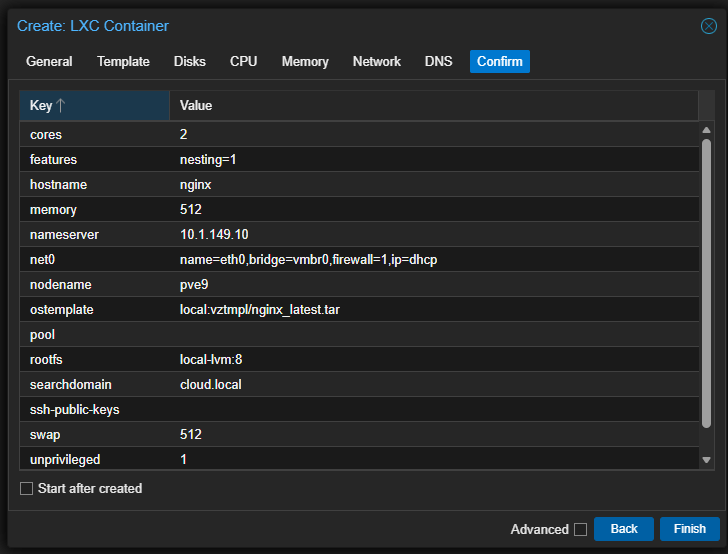Image resolution: width=728 pixels, height=554 pixels.
Task: Open the Template tab
Action: click(x=123, y=61)
